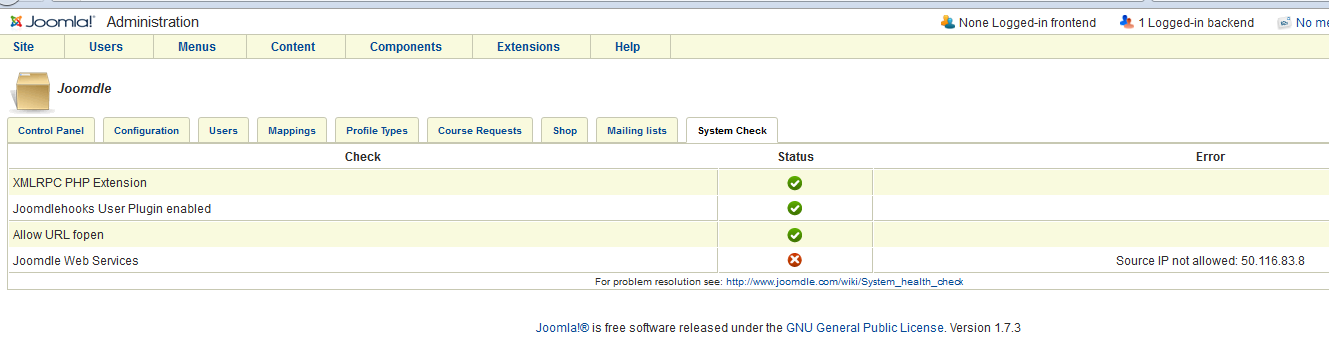The height and width of the screenshot is (364, 1329).
Task: Click the Version 1.7.3 footer text
Action: [984, 327]
